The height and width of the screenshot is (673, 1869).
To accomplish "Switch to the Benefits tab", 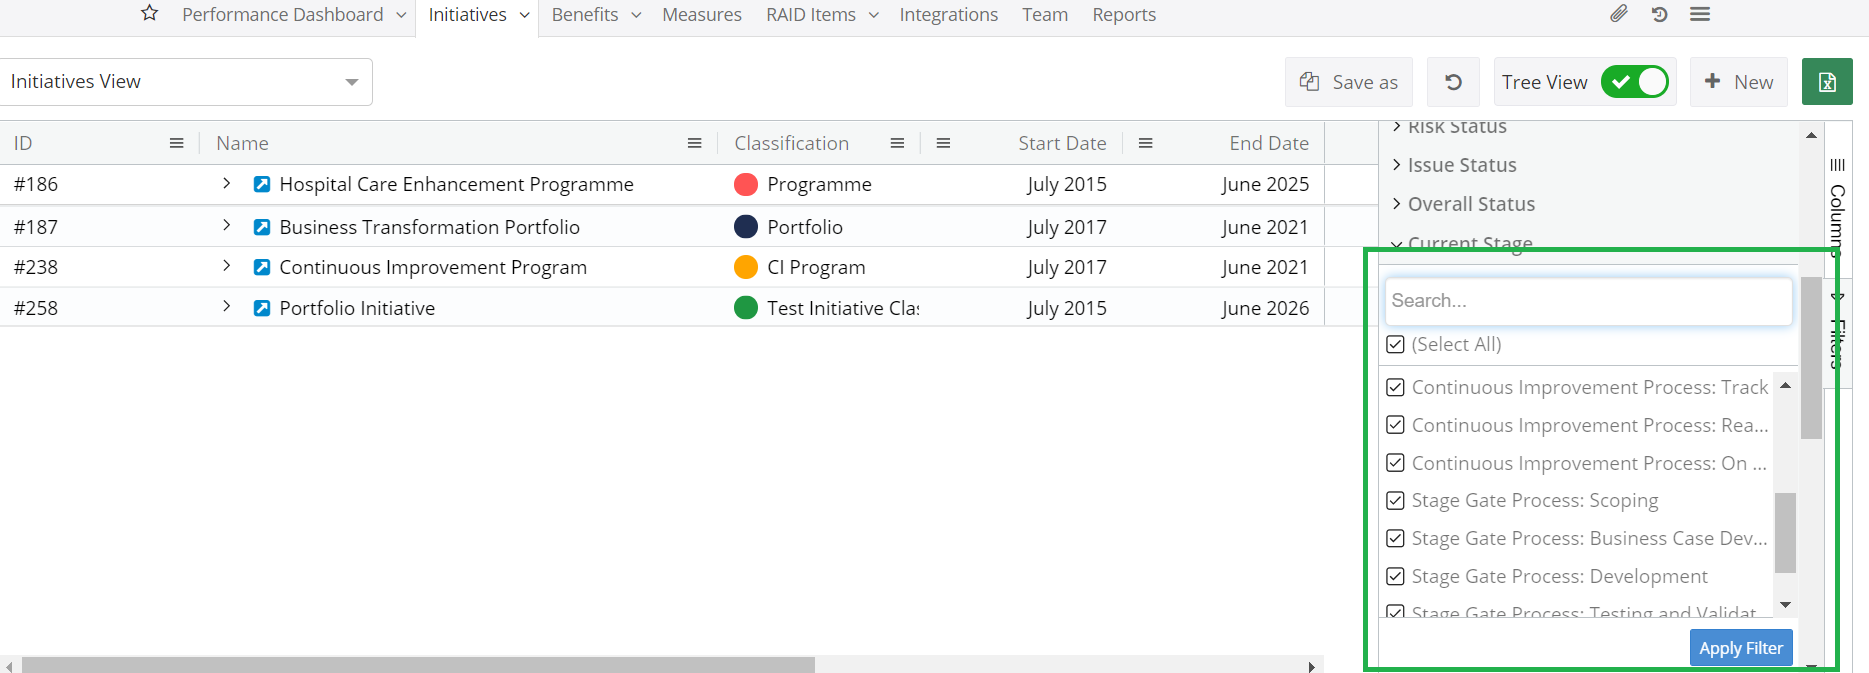I will click(585, 15).
